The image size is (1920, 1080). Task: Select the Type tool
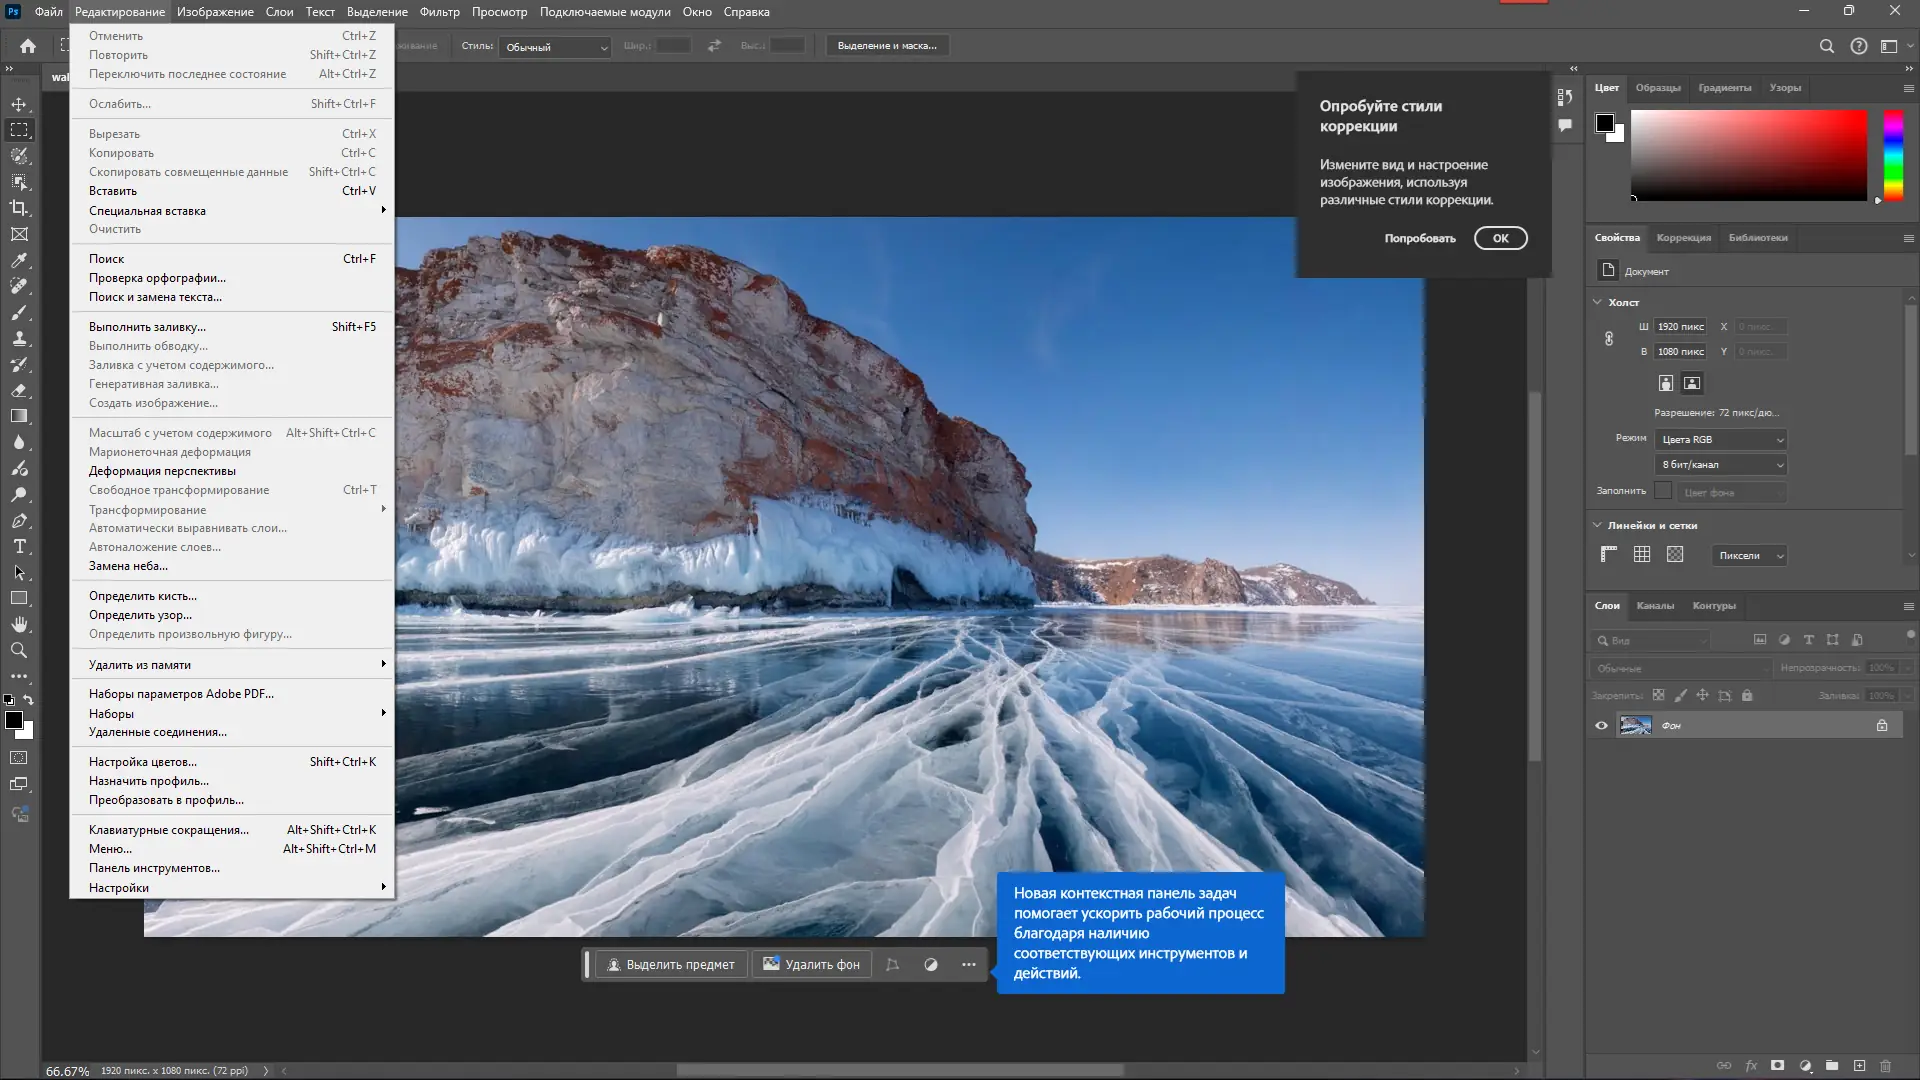[x=19, y=547]
